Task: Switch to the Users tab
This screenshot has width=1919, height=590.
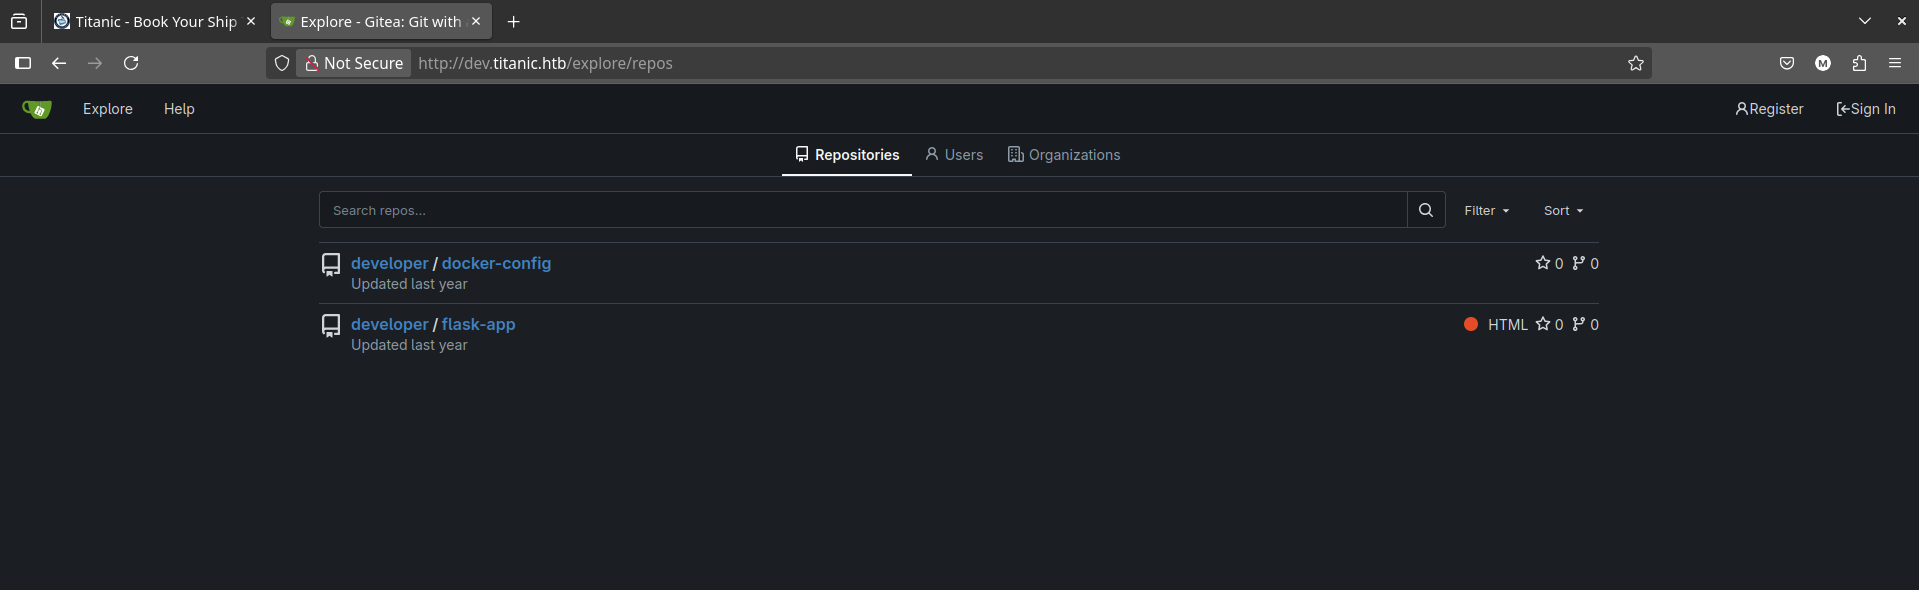Action: click(954, 155)
